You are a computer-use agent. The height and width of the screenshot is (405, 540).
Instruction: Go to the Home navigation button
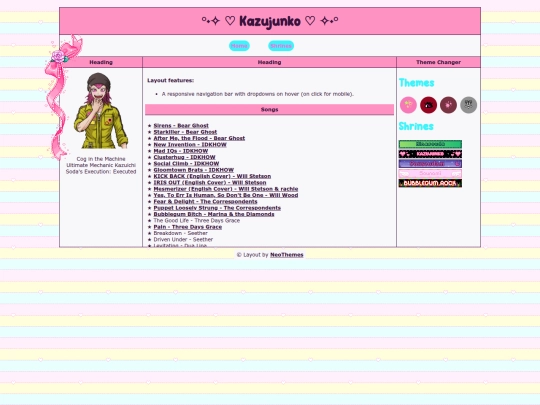(239, 46)
